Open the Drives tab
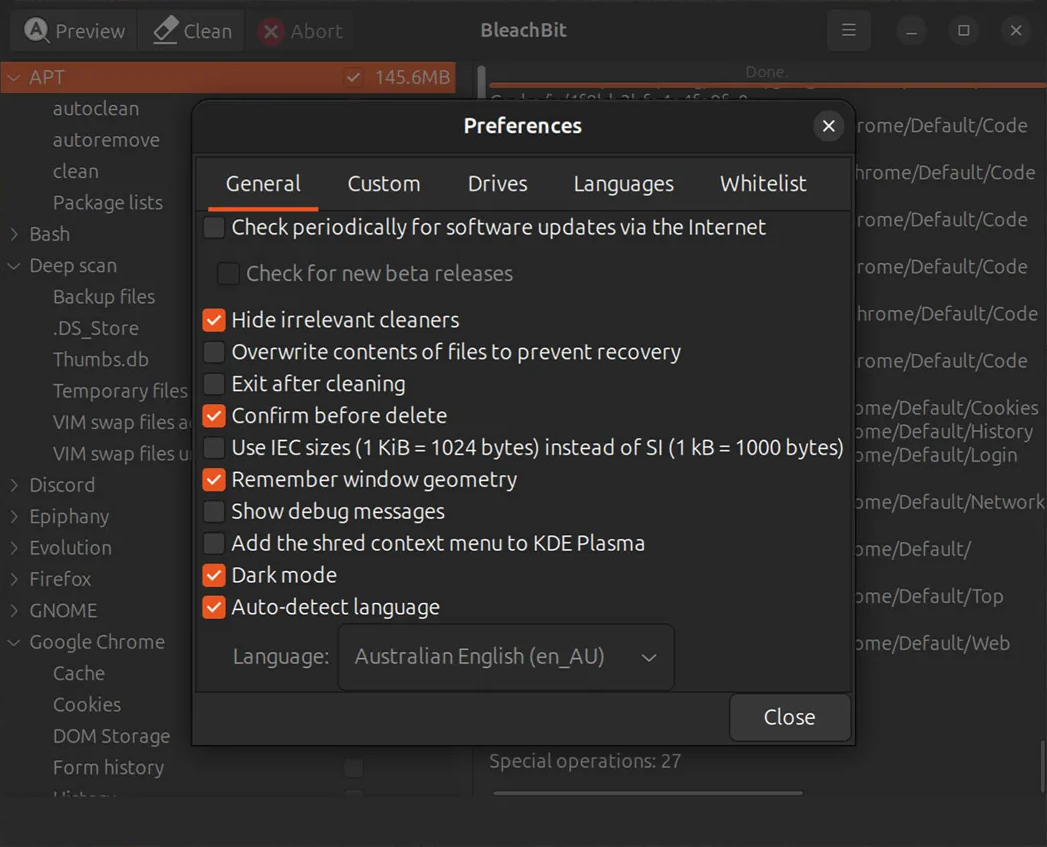1047x847 pixels. (497, 183)
